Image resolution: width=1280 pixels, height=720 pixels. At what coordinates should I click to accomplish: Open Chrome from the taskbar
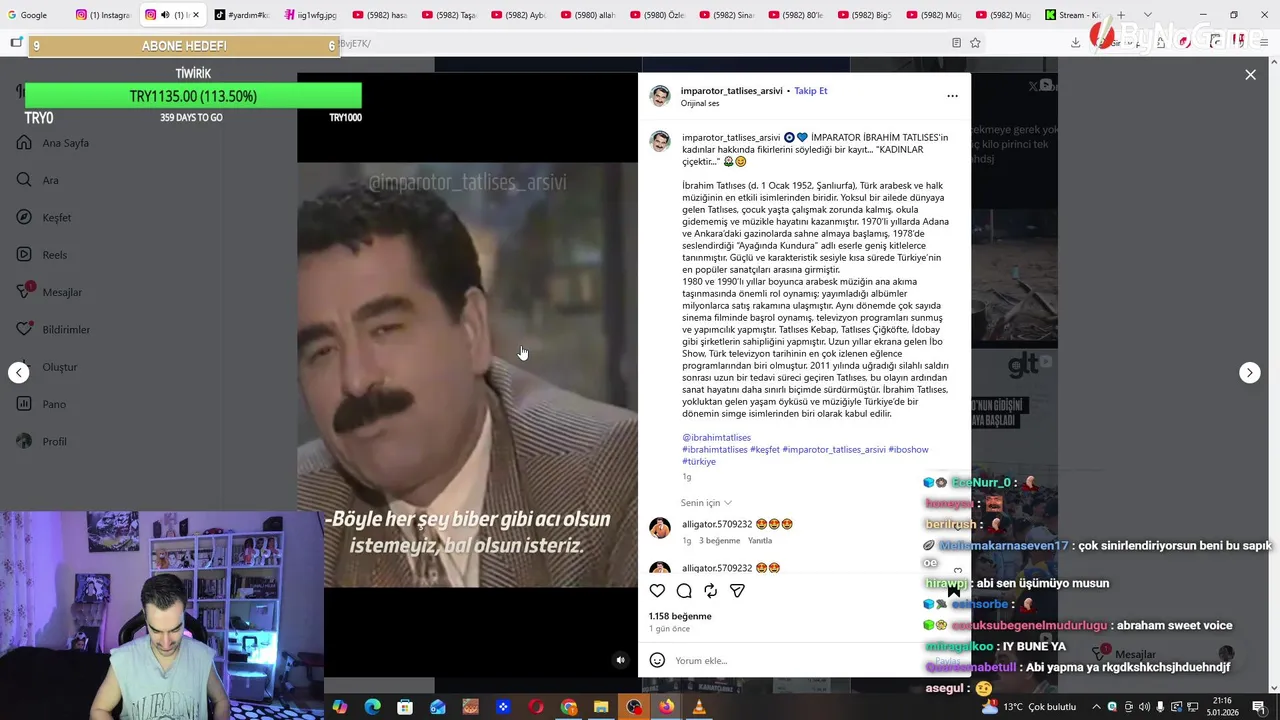(x=569, y=707)
